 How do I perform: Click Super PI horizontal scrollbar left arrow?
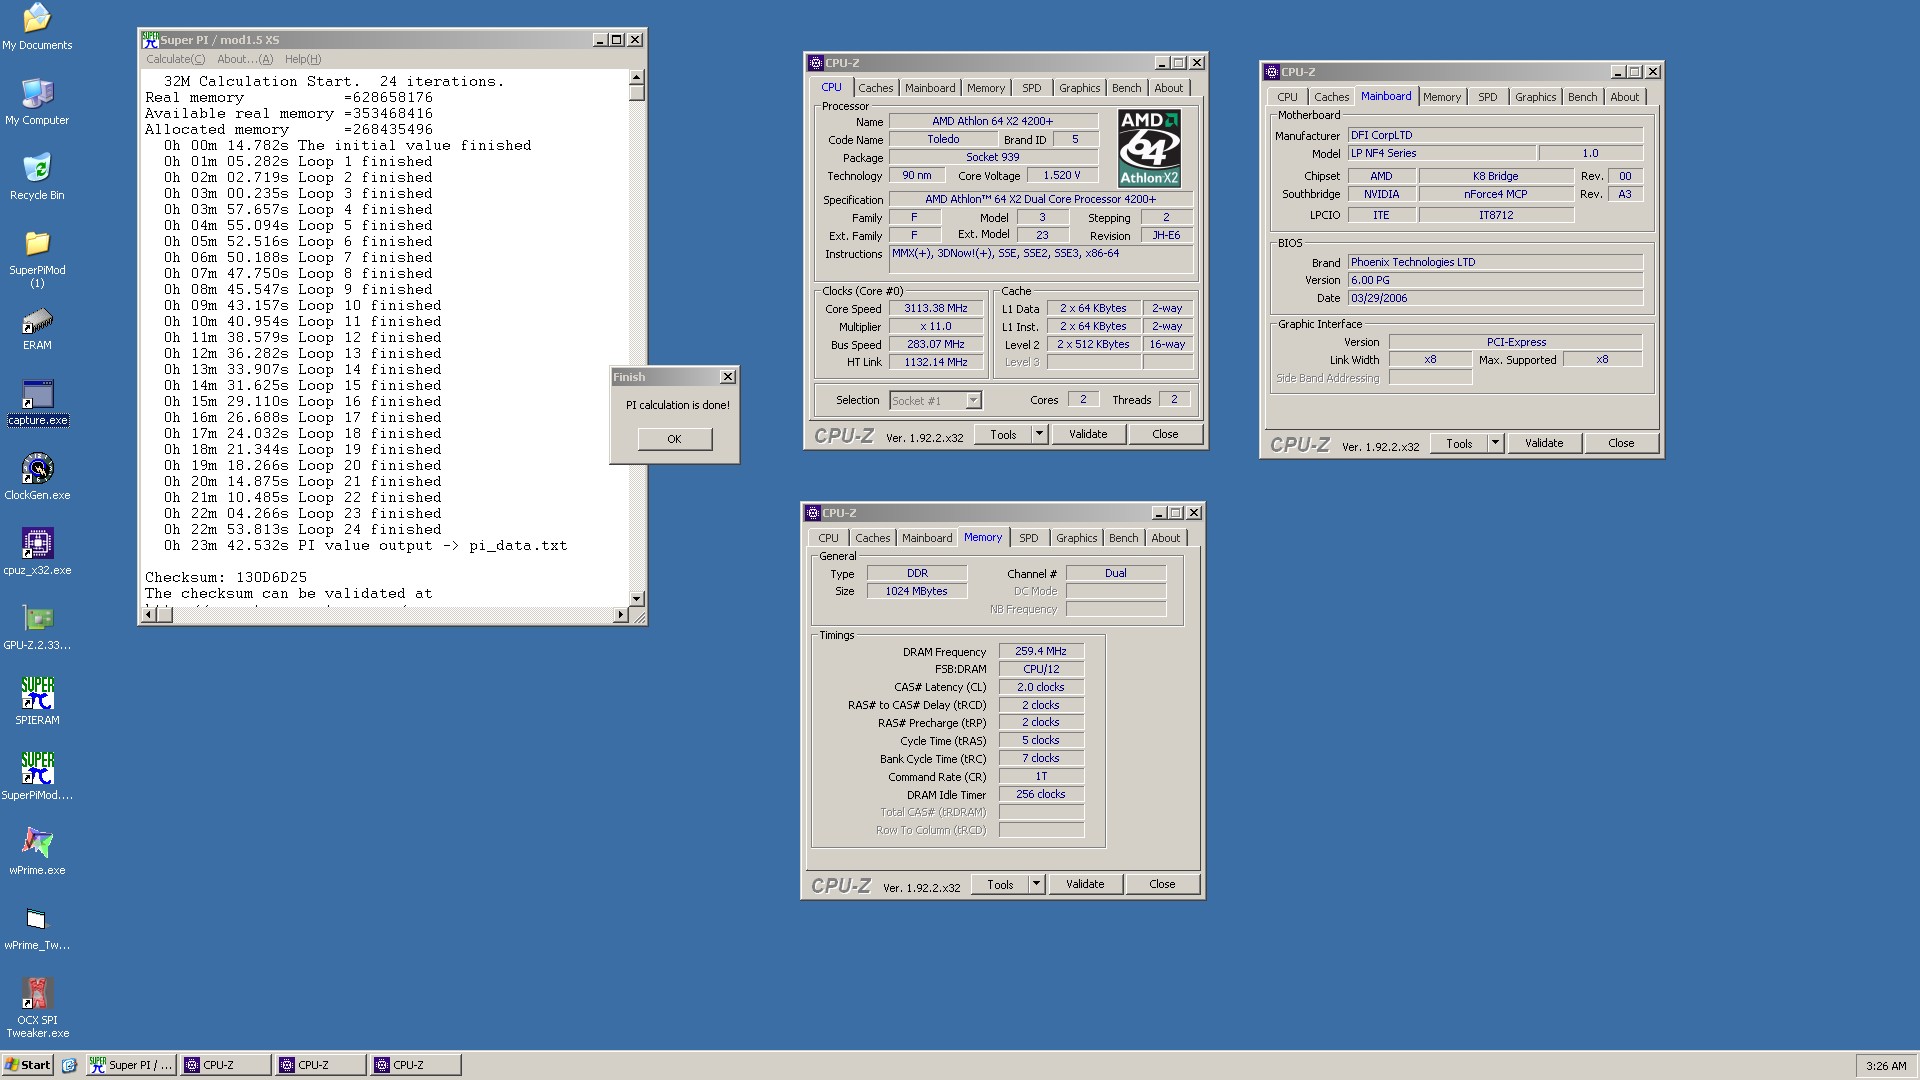[x=148, y=615]
